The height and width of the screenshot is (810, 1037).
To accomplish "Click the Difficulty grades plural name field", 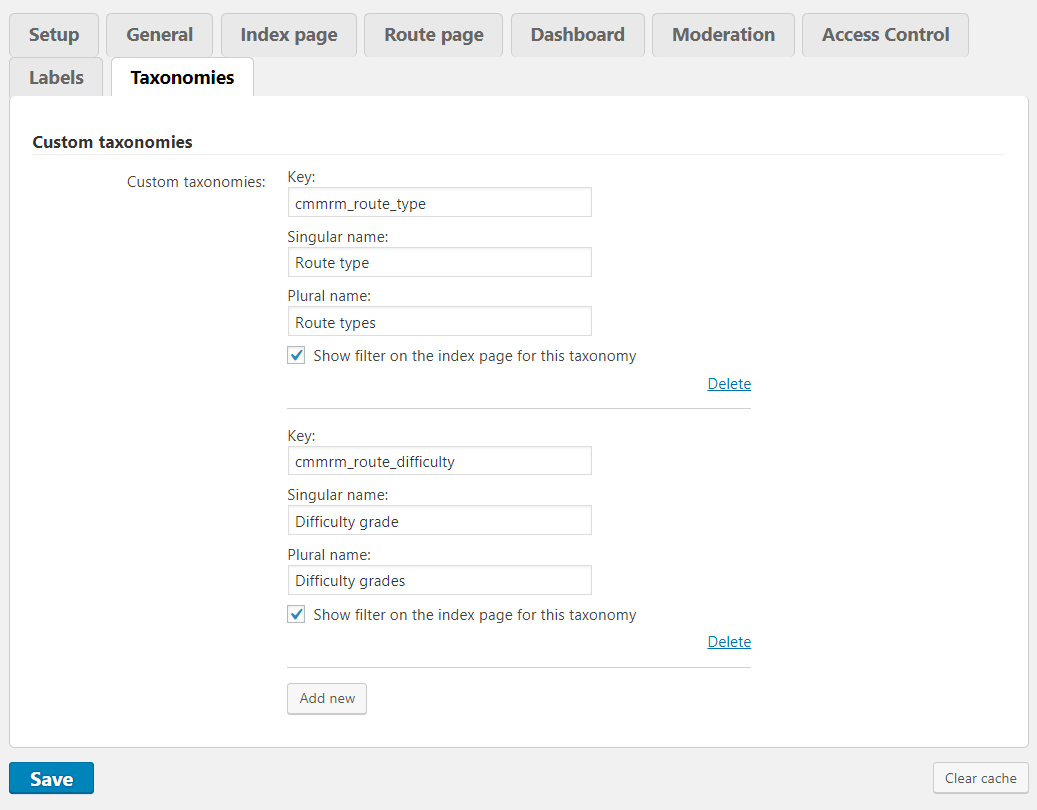I will coord(439,581).
